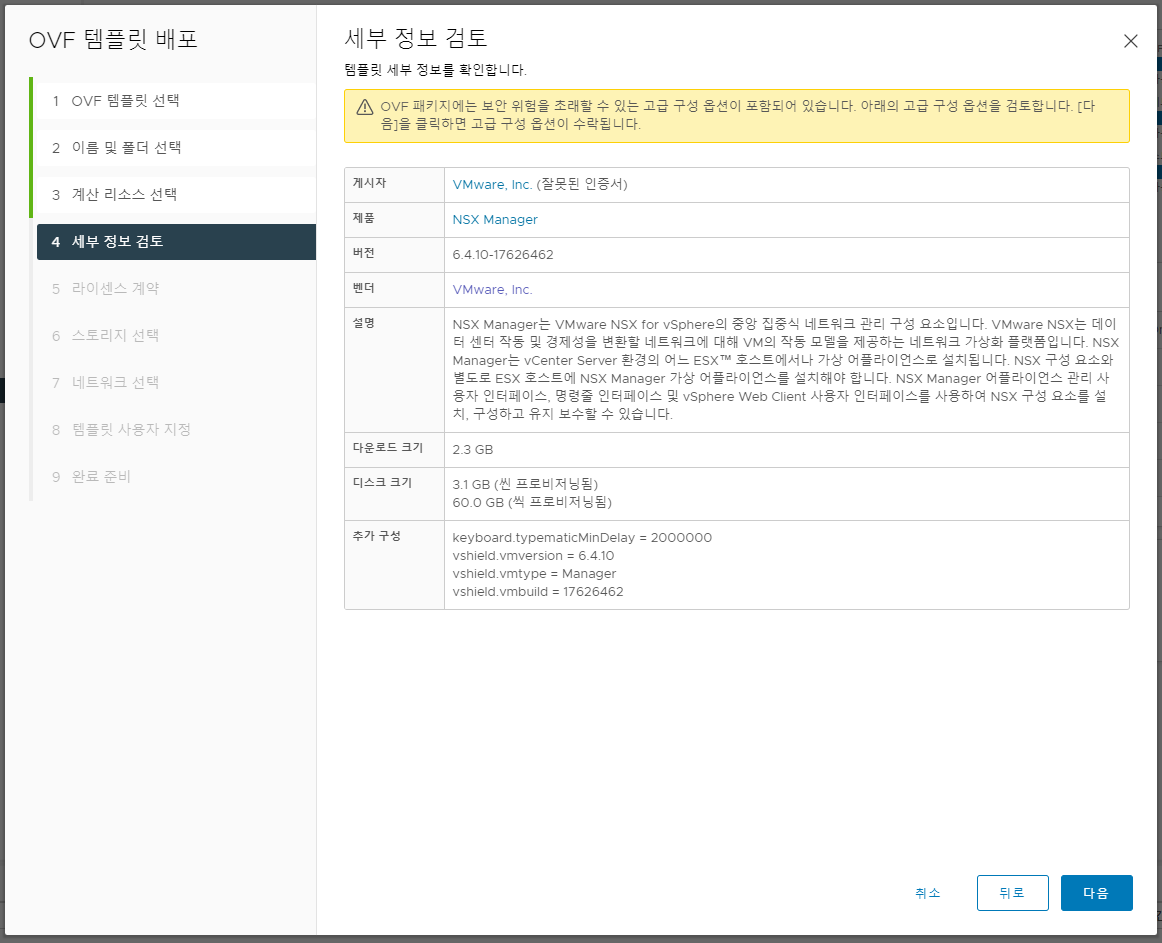Image resolution: width=1162 pixels, height=943 pixels.
Task: Click vshield.vmtype = Manager line
Action: [x=534, y=574]
